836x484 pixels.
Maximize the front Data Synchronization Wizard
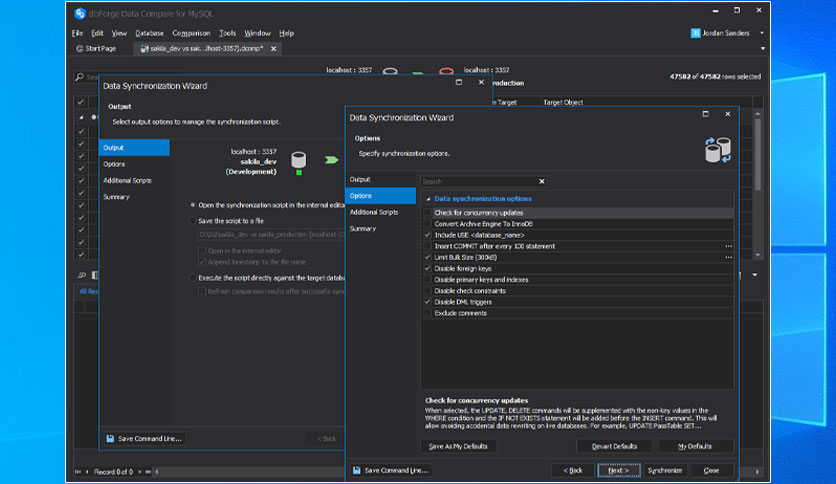(x=705, y=114)
